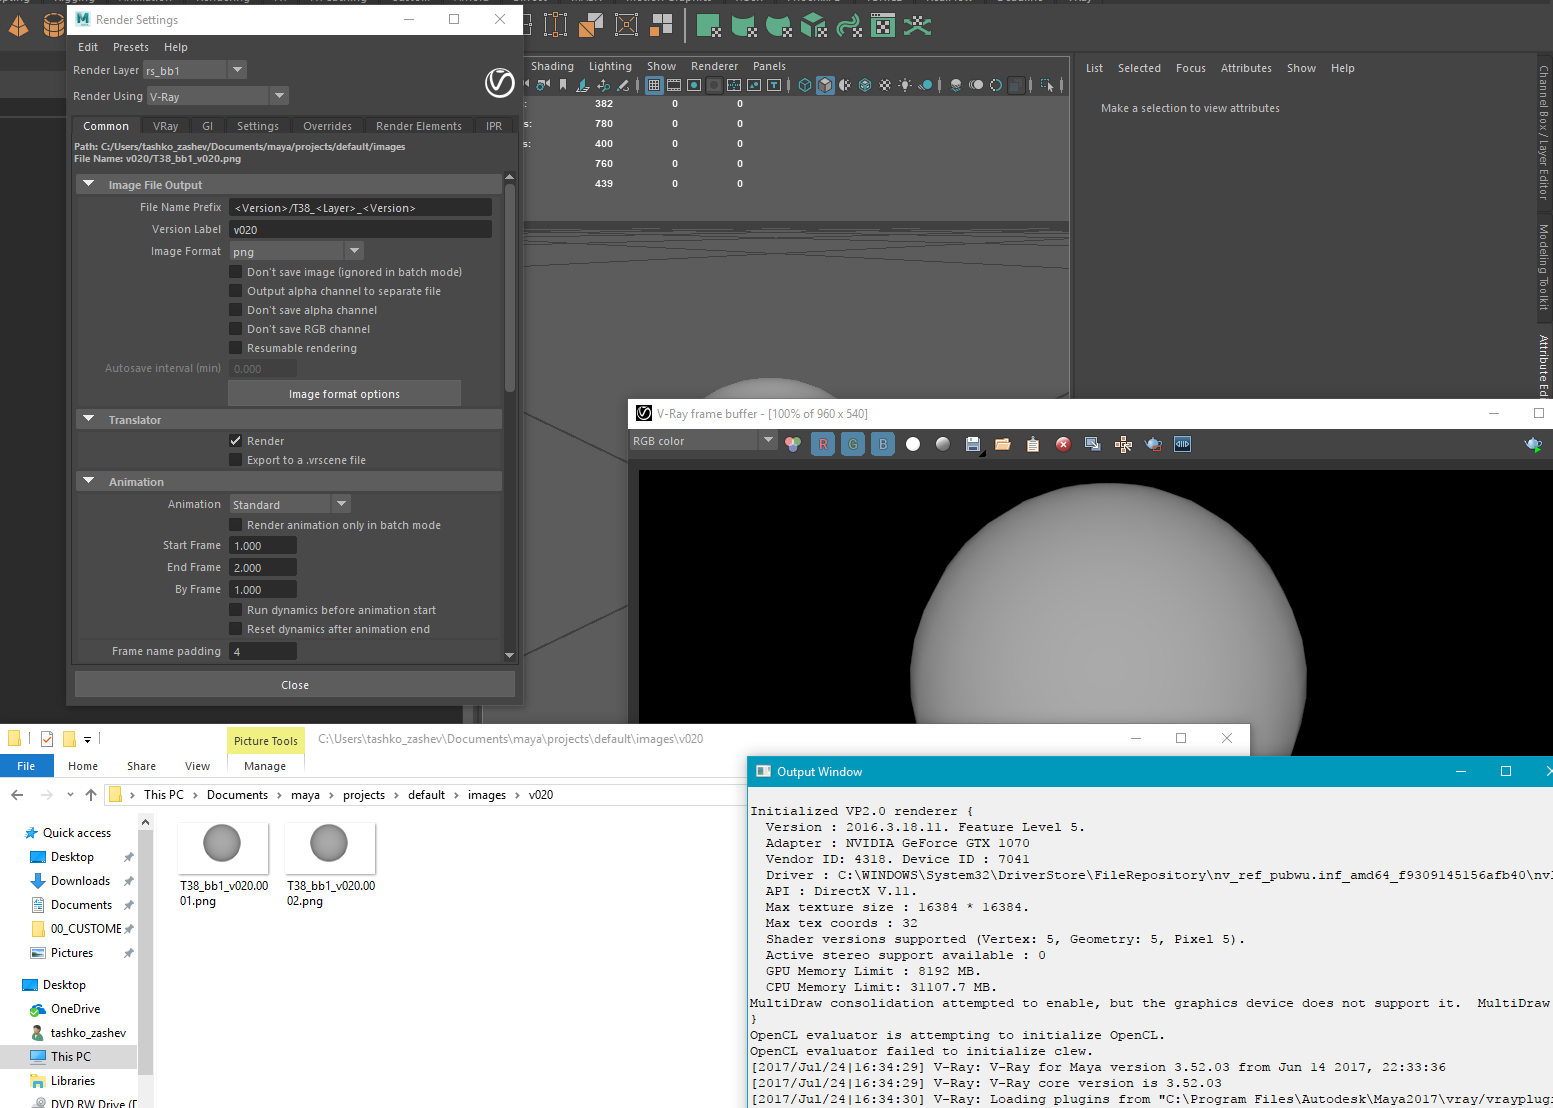Save image using frame buffer floppy icon
The image size is (1553, 1108).
973,444
